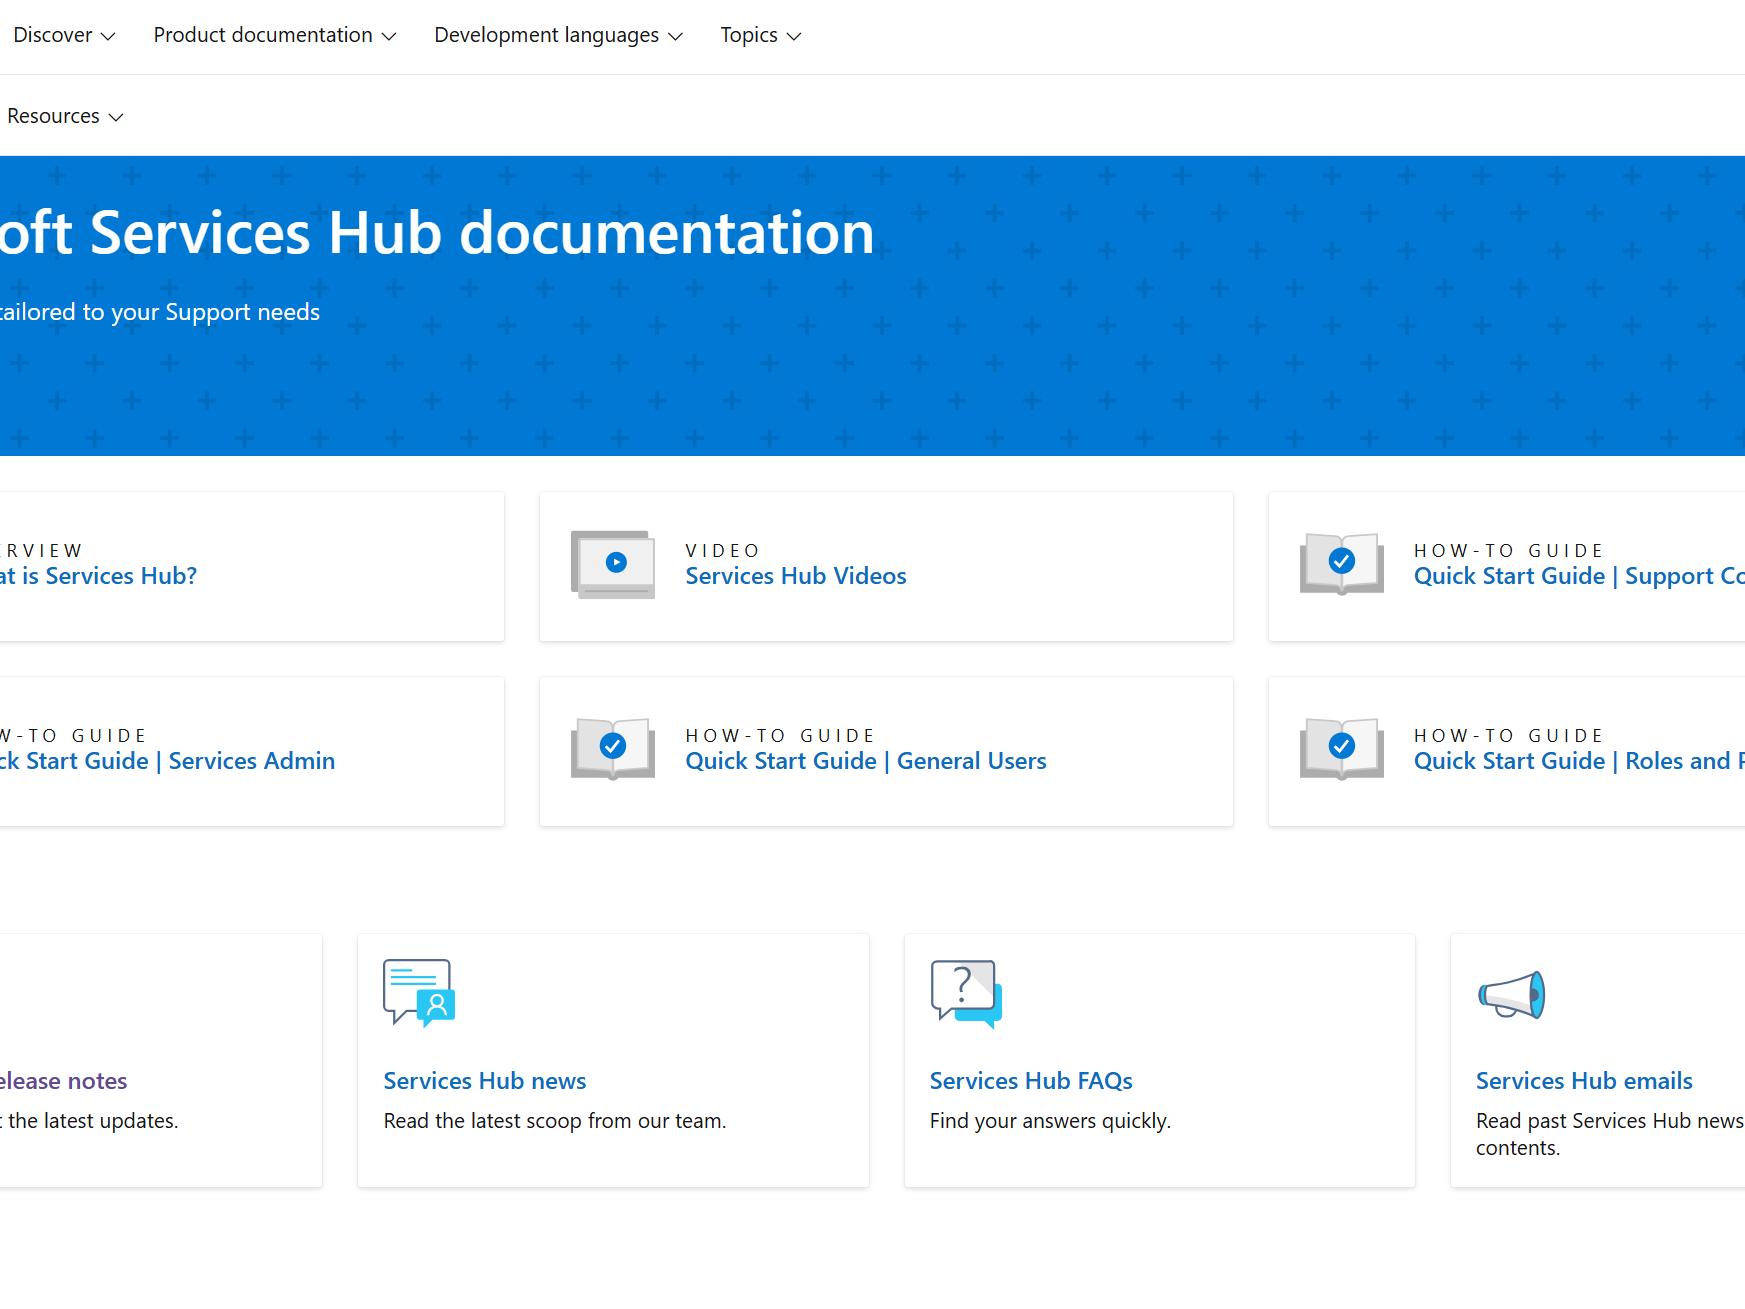The image size is (1745, 1309).
Task: Open Quick Start Guide Support link
Action: [1579, 576]
